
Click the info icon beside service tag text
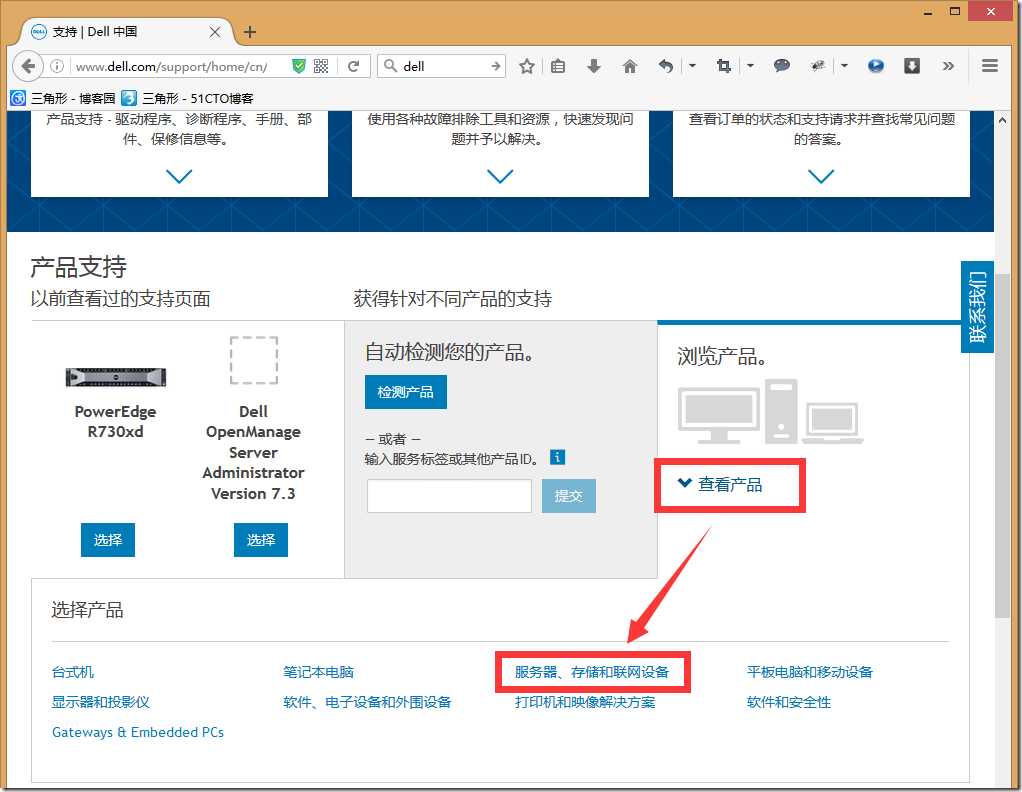[x=557, y=457]
